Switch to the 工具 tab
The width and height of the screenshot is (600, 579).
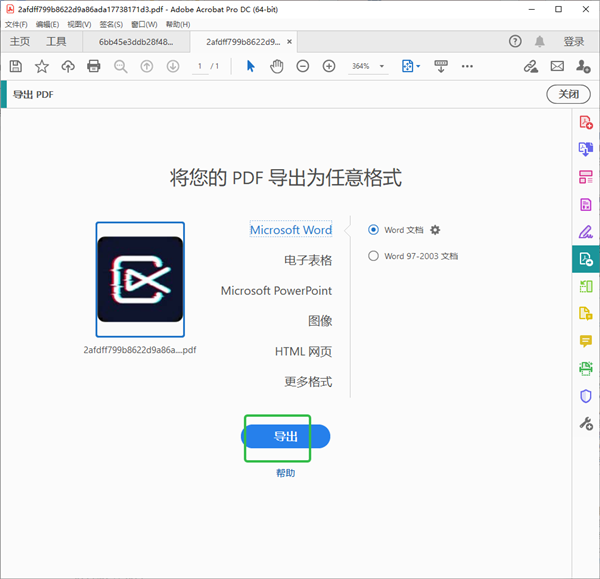[56, 42]
